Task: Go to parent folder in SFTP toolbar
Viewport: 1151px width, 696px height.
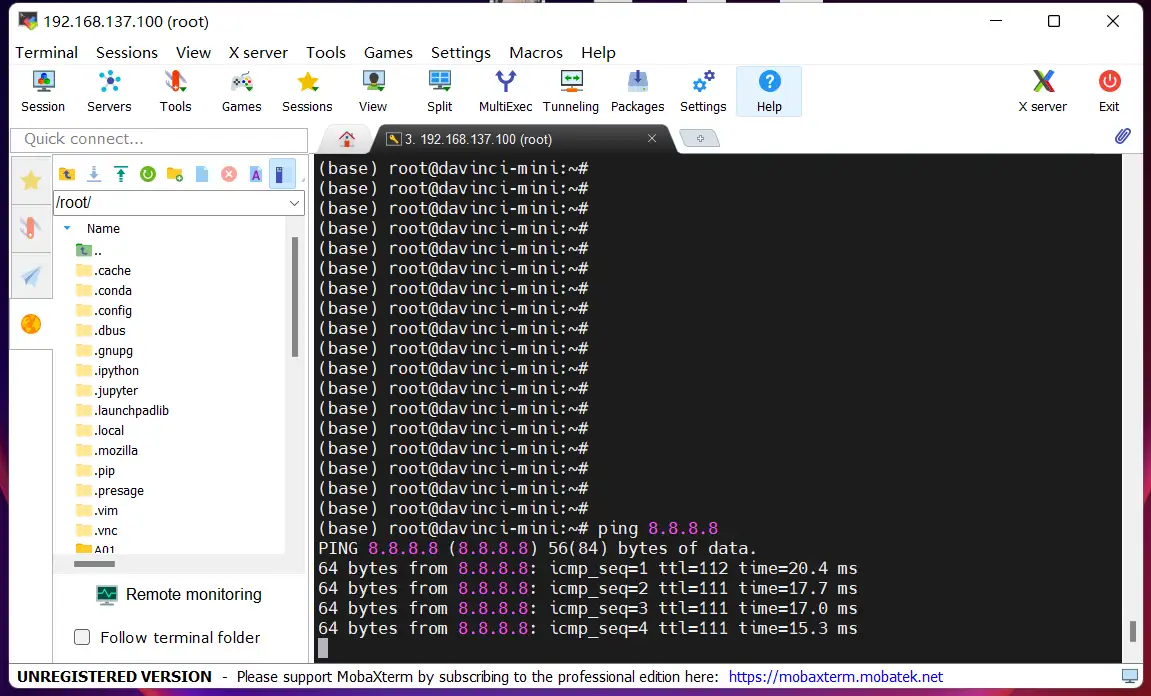Action: pyautogui.click(x=67, y=174)
